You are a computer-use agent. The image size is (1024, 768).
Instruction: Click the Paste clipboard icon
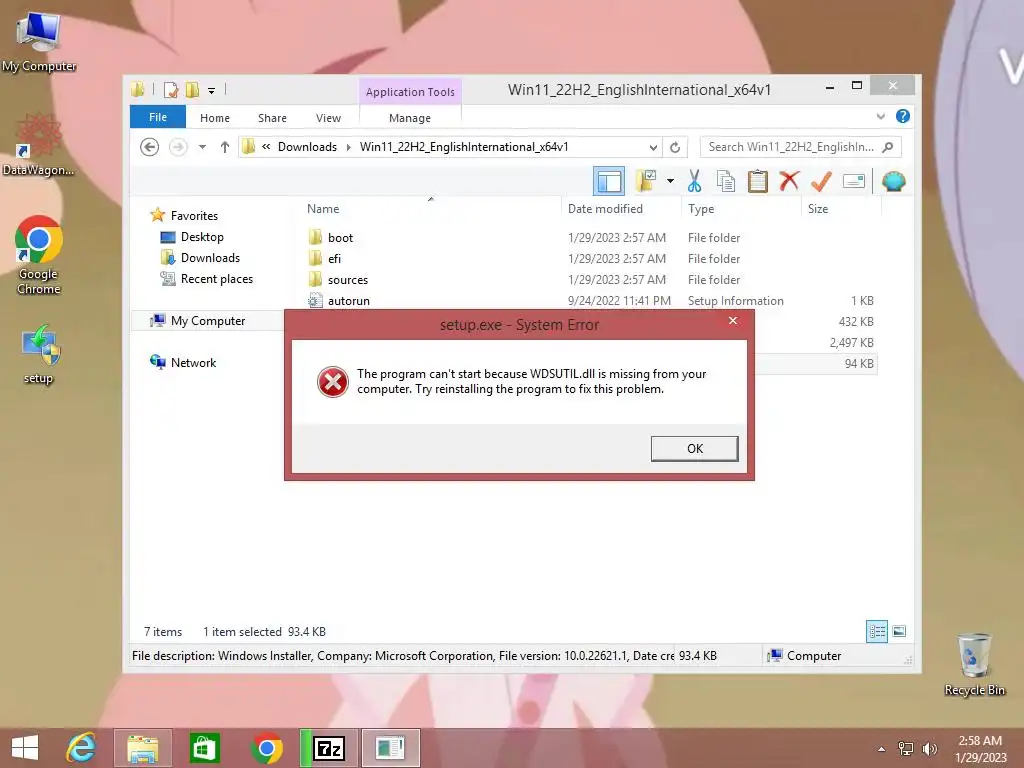(x=758, y=181)
